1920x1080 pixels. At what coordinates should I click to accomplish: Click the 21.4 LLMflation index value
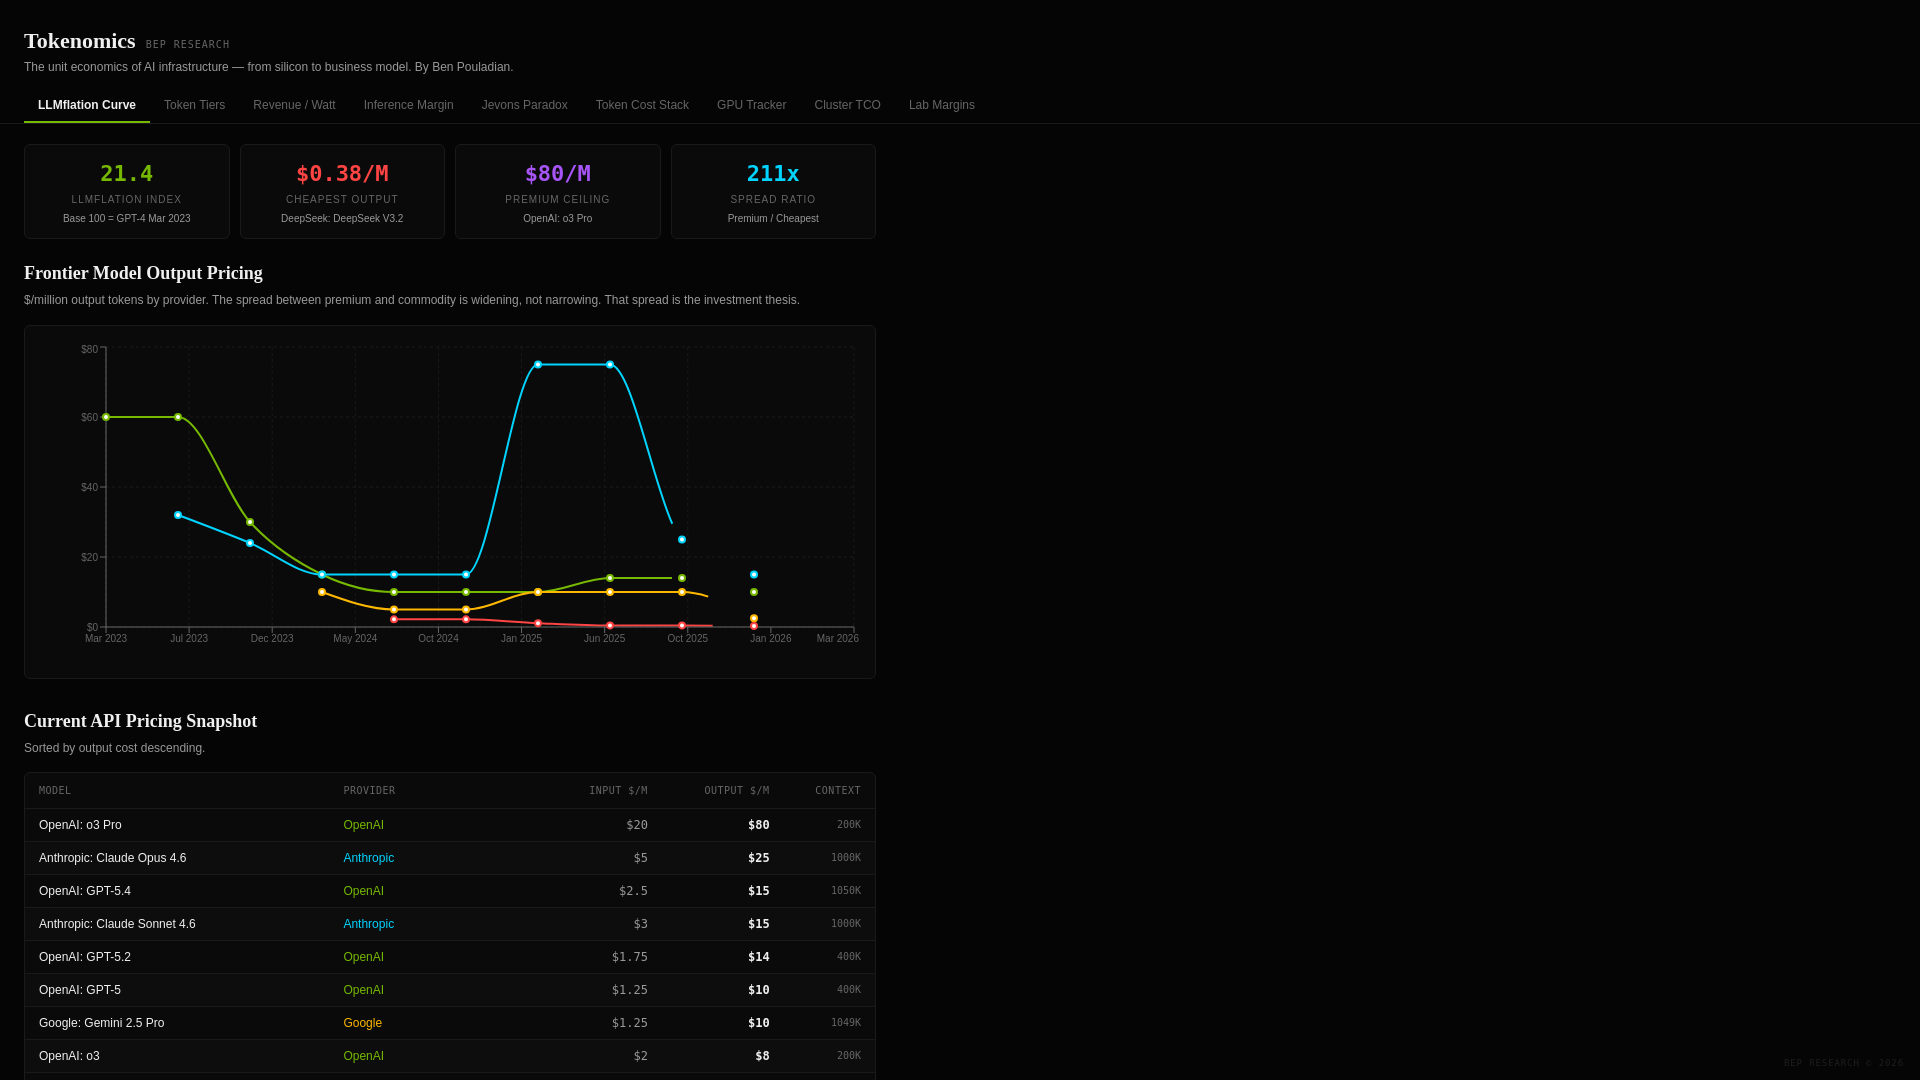coord(127,174)
